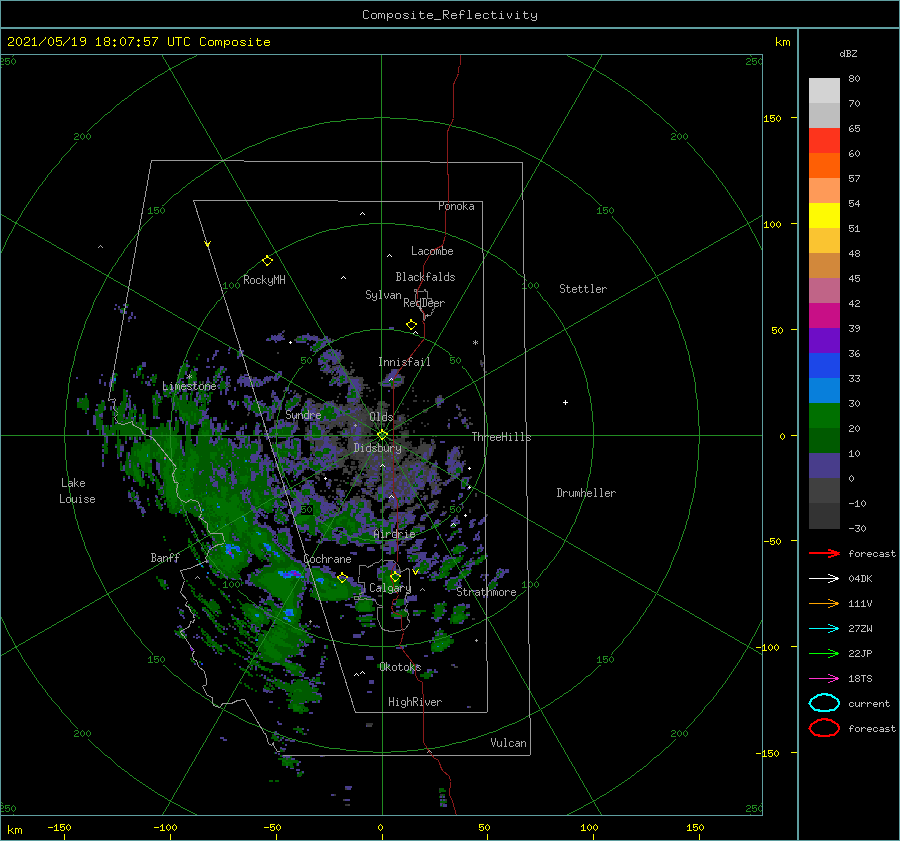Image resolution: width=900 pixels, height=841 pixels.
Task: Select the Blackfalds label
Action: pos(425,277)
